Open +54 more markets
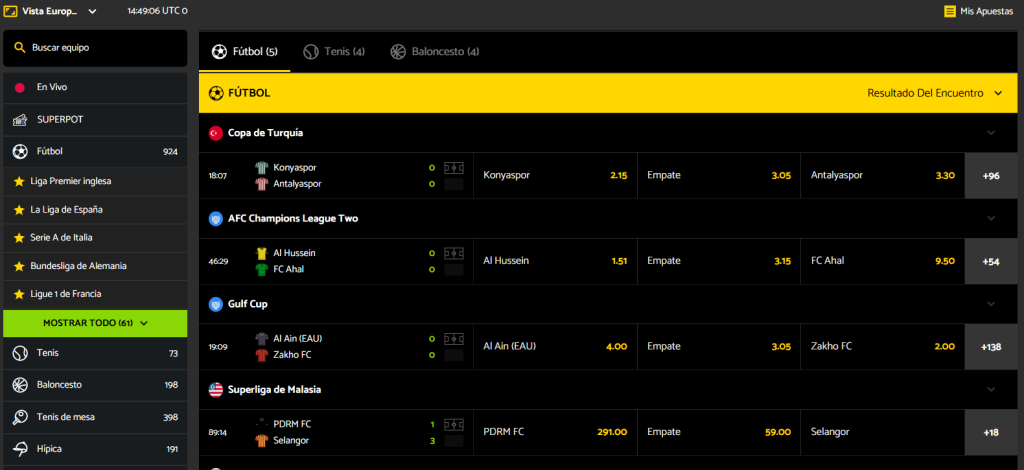The width and height of the screenshot is (1024, 470). (x=991, y=261)
